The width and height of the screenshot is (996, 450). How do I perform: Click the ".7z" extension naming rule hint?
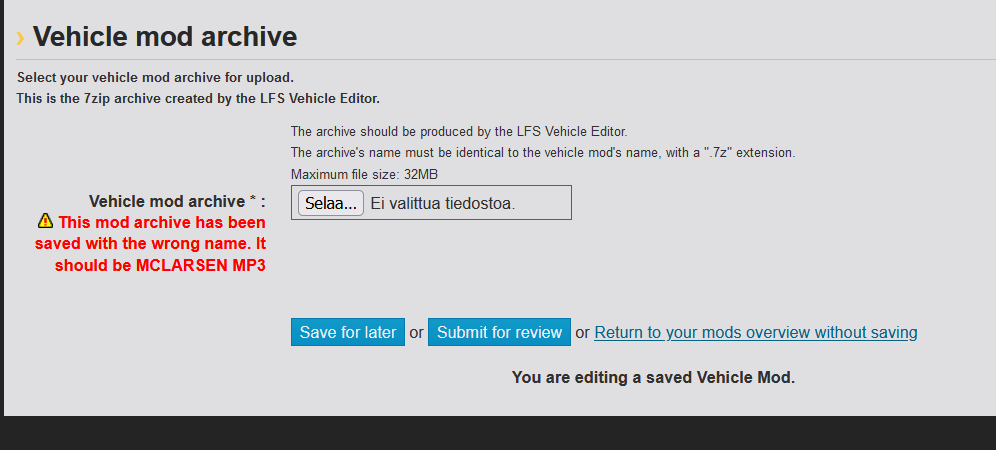(x=542, y=153)
